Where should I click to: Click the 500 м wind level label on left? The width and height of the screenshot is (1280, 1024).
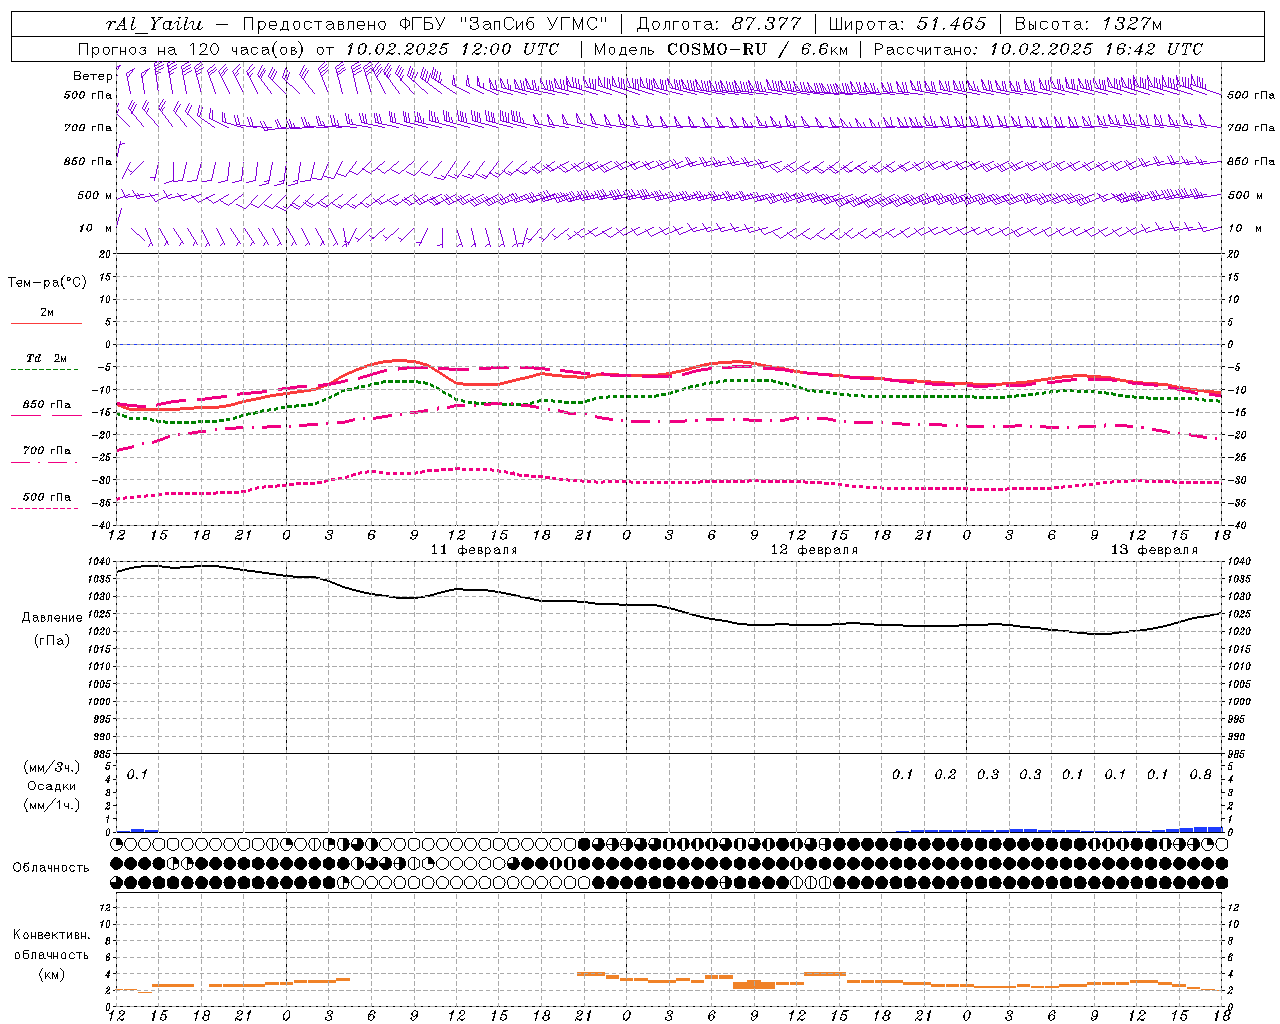(x=94, y=195)
